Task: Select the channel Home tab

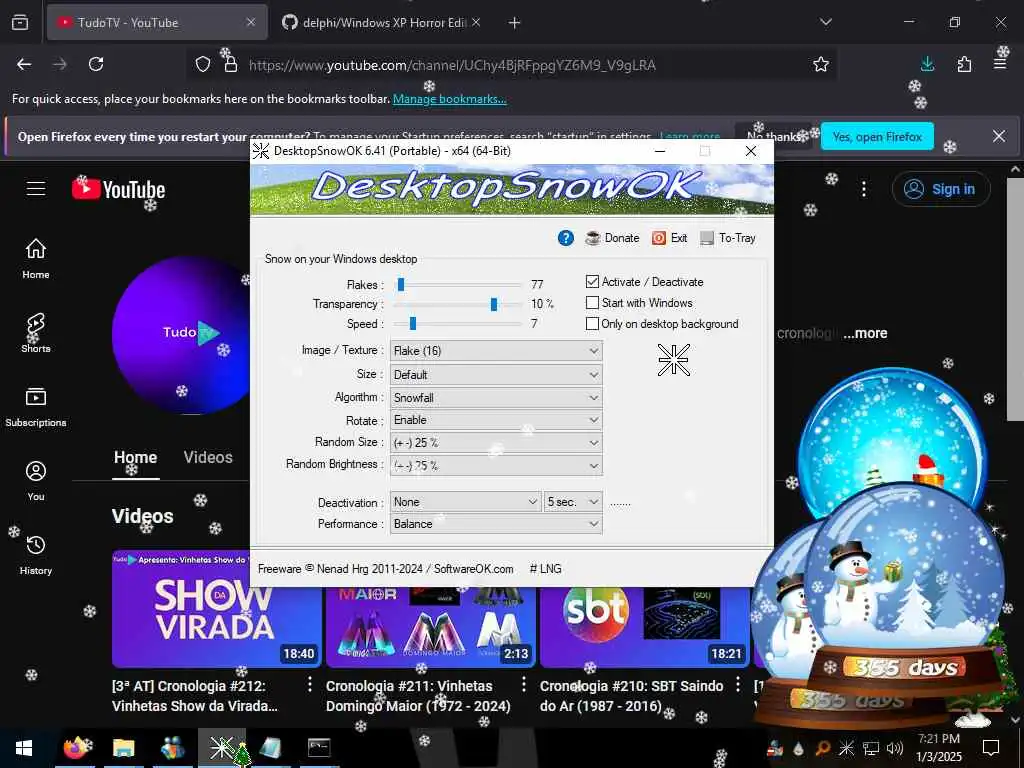Action: point(135,457)
